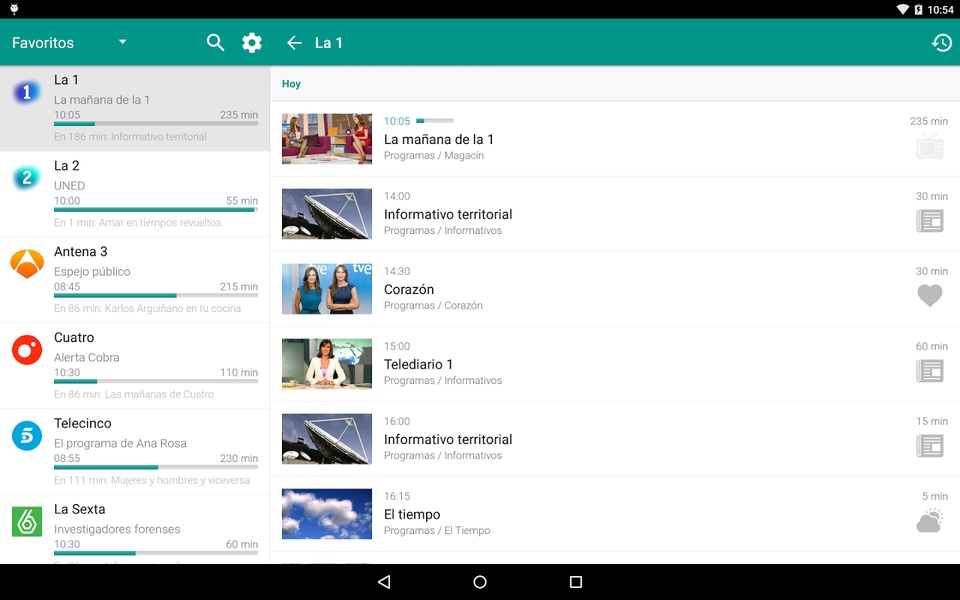This screenshot has height=600, width=960.
Task: Tap the La 1 channel logo
Action: coord(26,92)
